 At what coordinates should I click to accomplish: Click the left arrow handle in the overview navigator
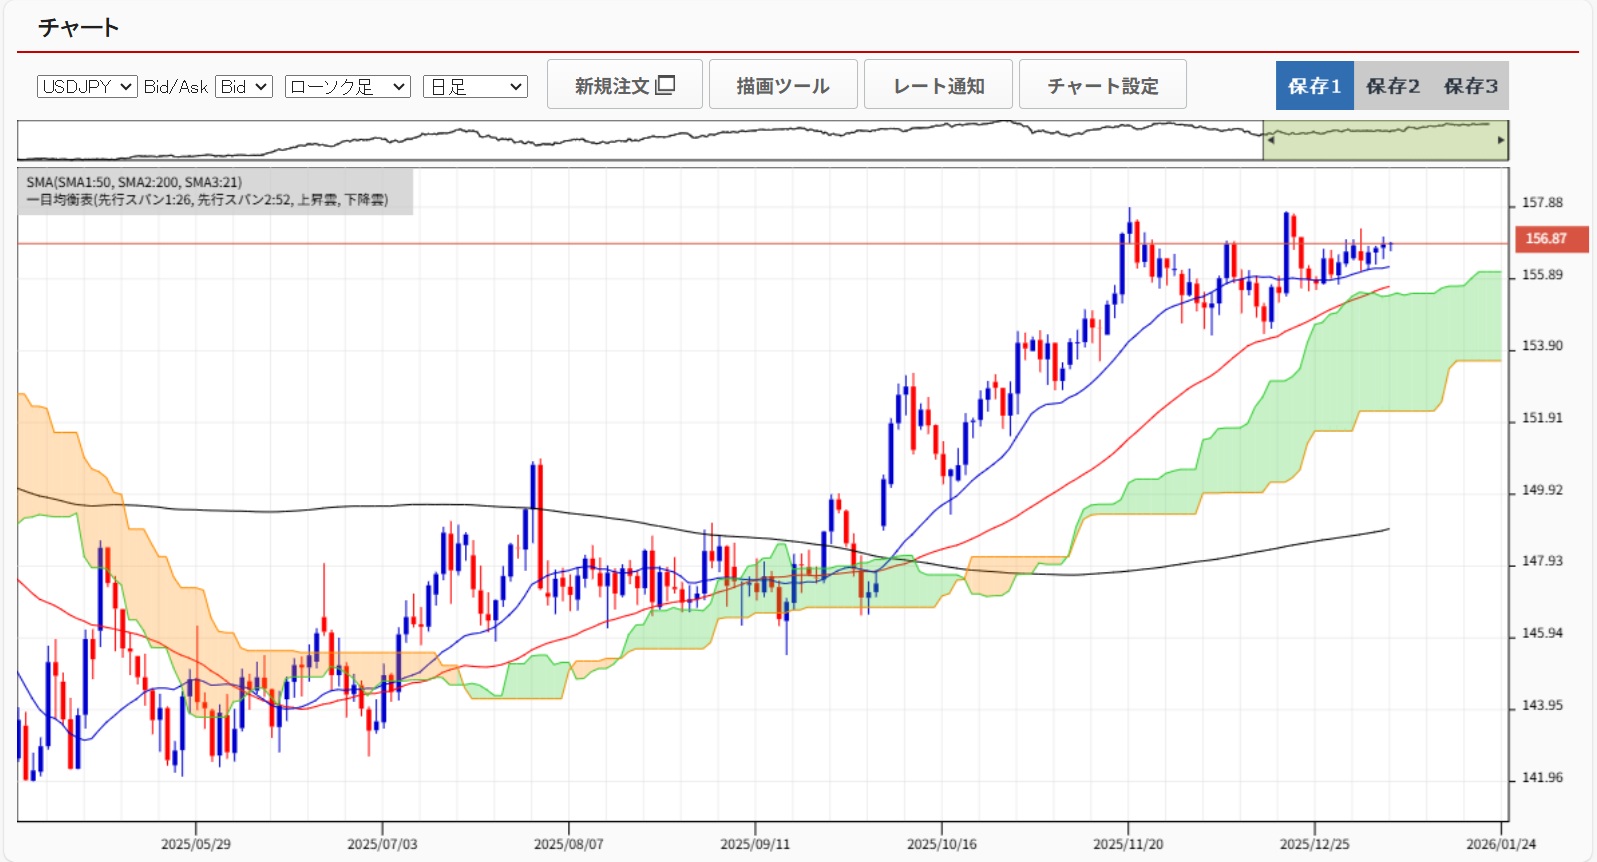[x=1271, y=140]
